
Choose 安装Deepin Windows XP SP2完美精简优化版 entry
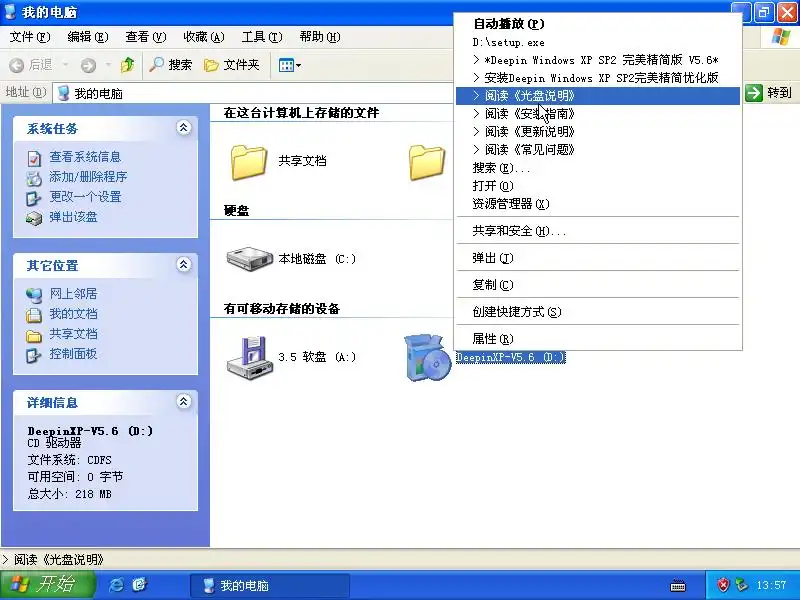(x=597, y=78)
